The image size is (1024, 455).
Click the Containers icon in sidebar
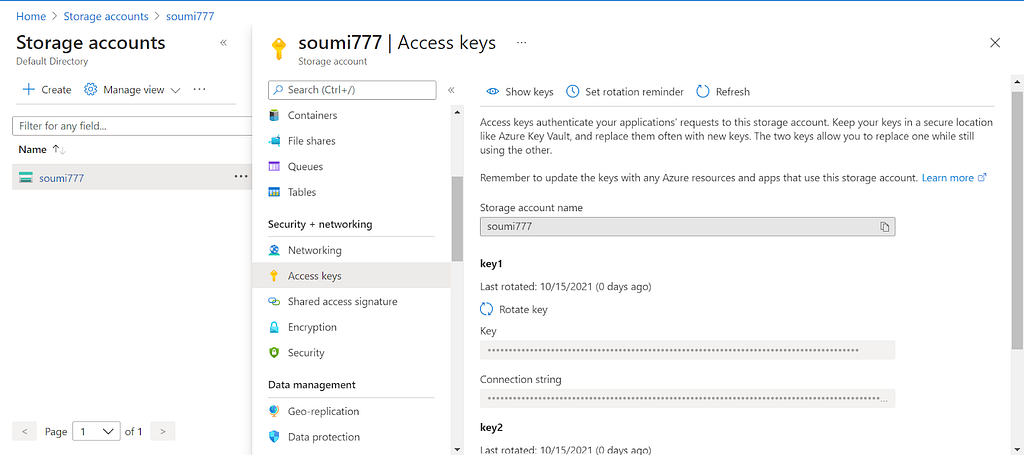pos(274,116)
